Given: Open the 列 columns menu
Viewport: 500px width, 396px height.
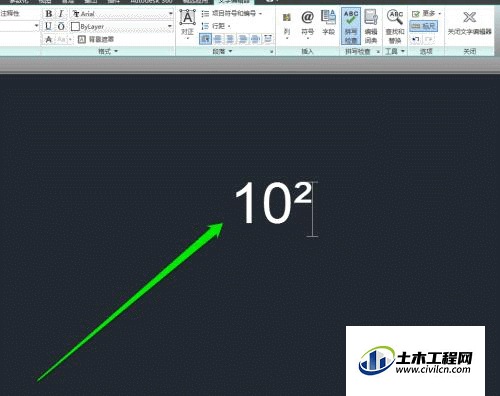Looking at the screenshot, I should coord(287,25).
